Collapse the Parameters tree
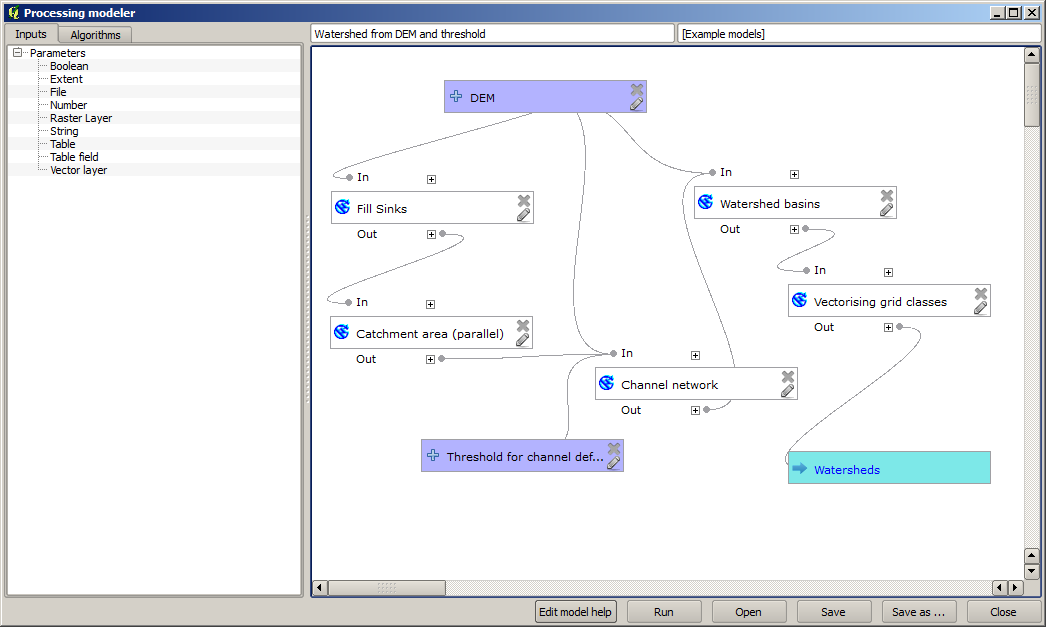Image resolution: width=1046 pixels, height=627 pixels. [18, 52]
